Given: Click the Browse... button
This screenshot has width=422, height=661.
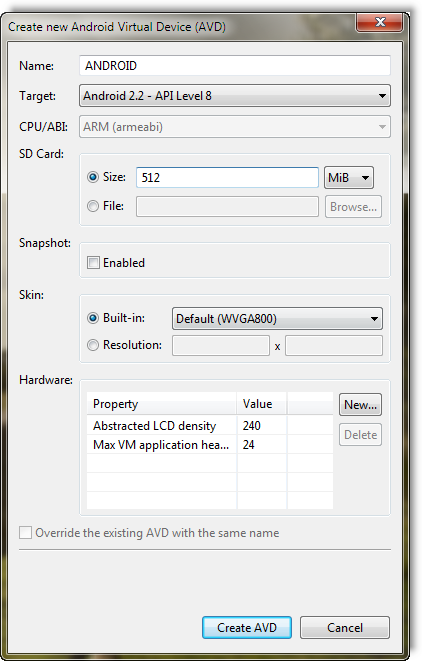Looking at the screenshot, I should point(353,207).
